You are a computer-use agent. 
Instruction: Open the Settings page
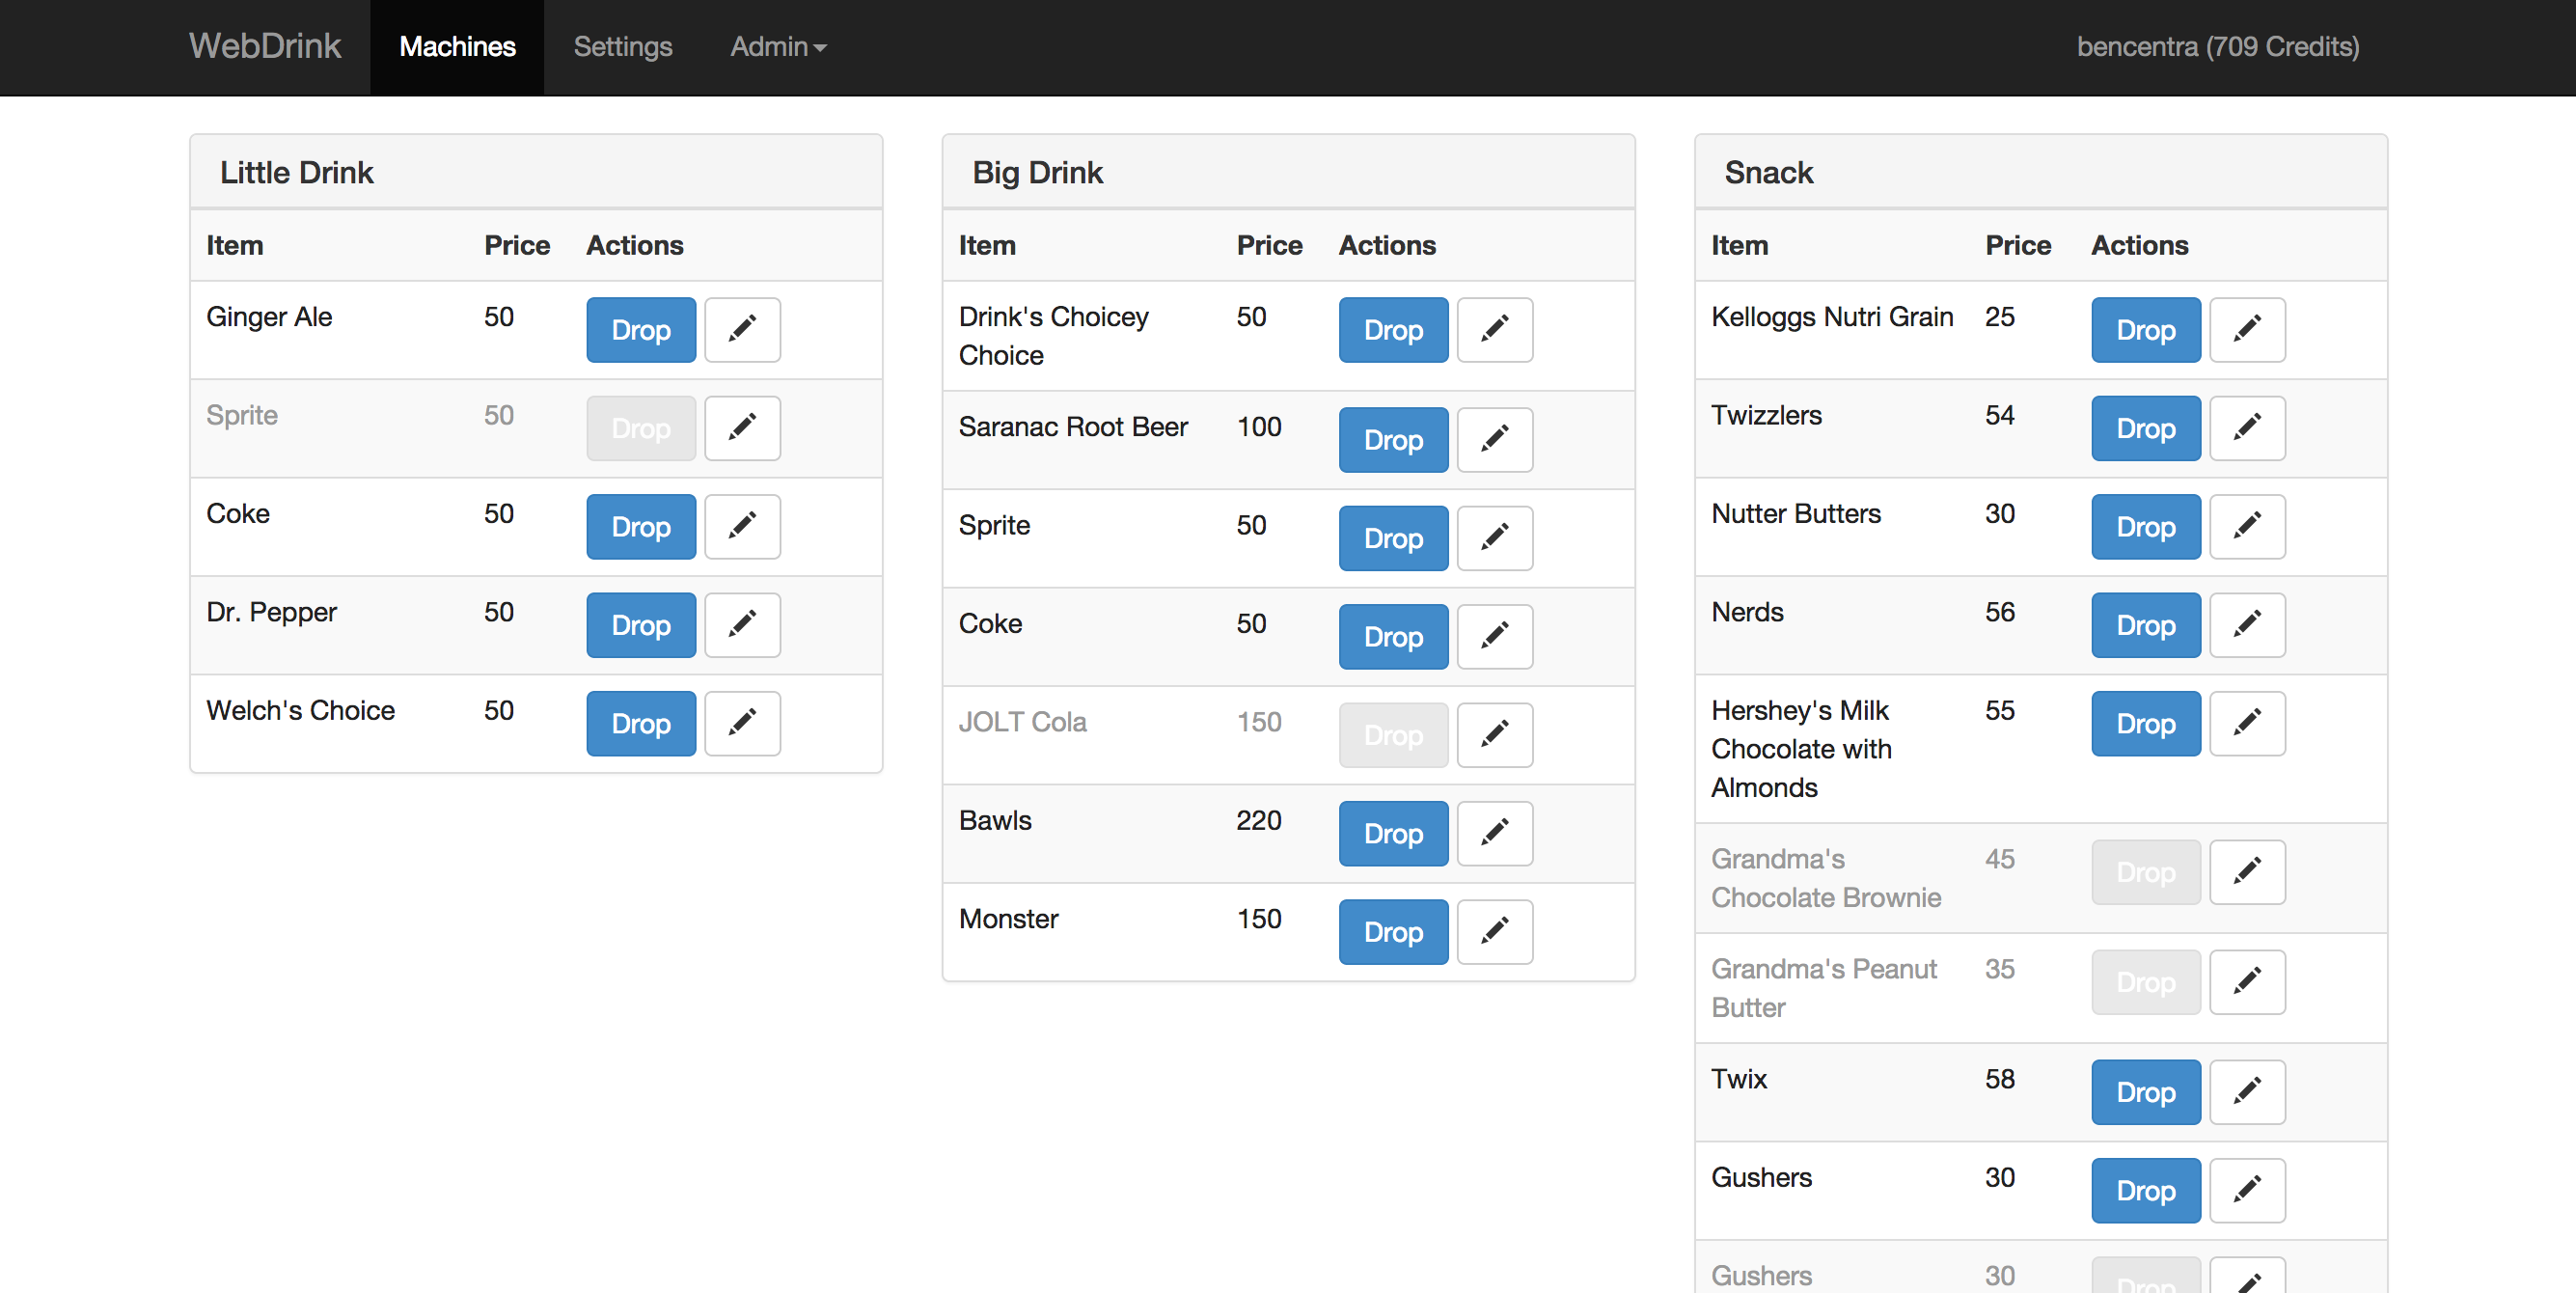click(622, 47)
